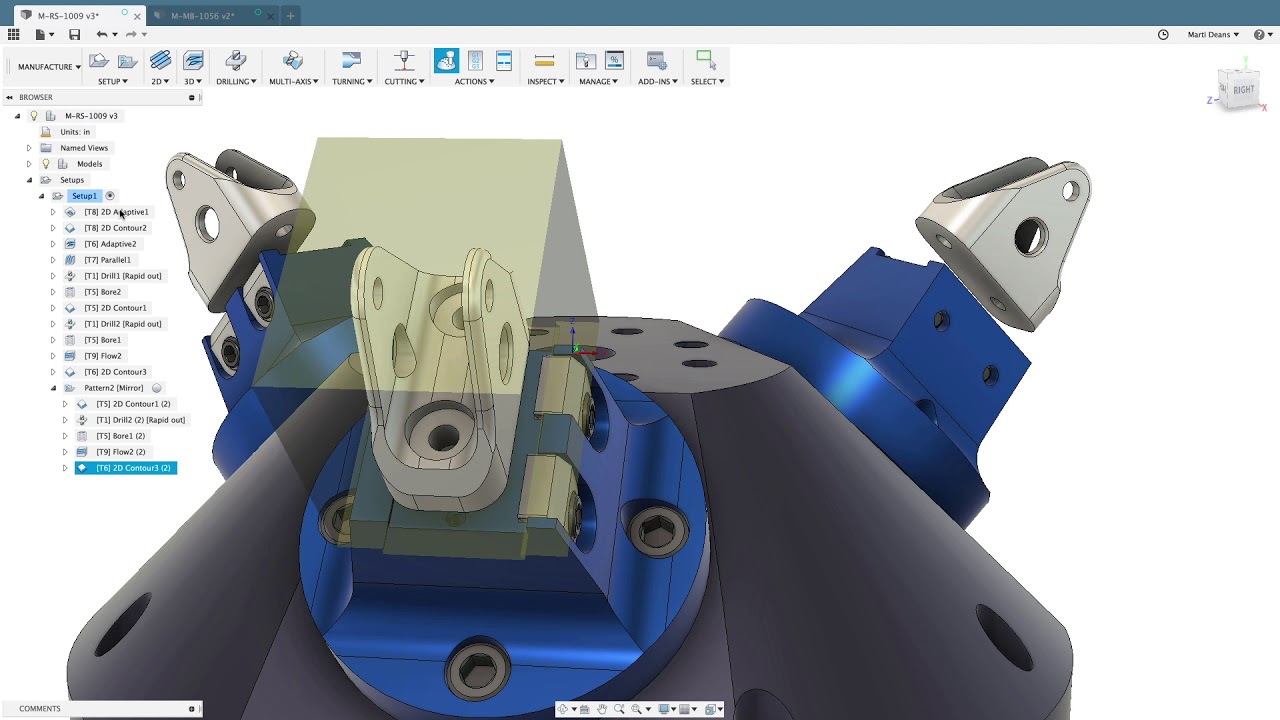Click the Cutting operation icon
Screen dimensions: 1280x720
[404, 61]
